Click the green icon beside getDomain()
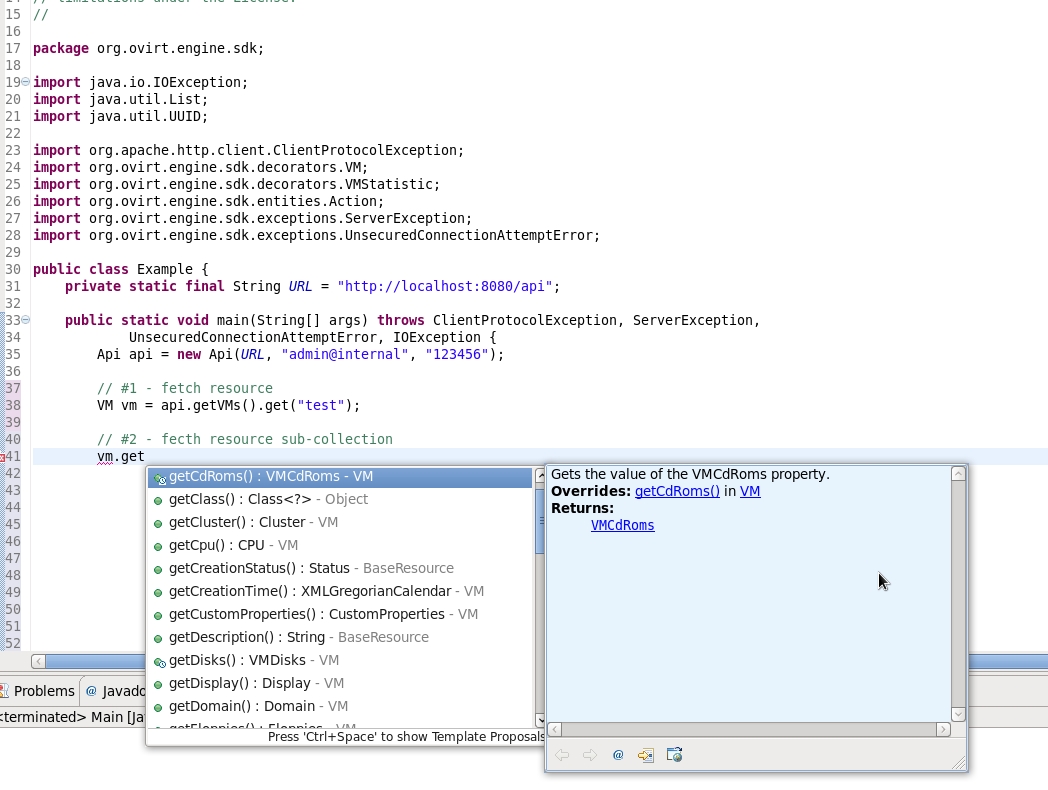1048x790 pixels. click(158, 707)
